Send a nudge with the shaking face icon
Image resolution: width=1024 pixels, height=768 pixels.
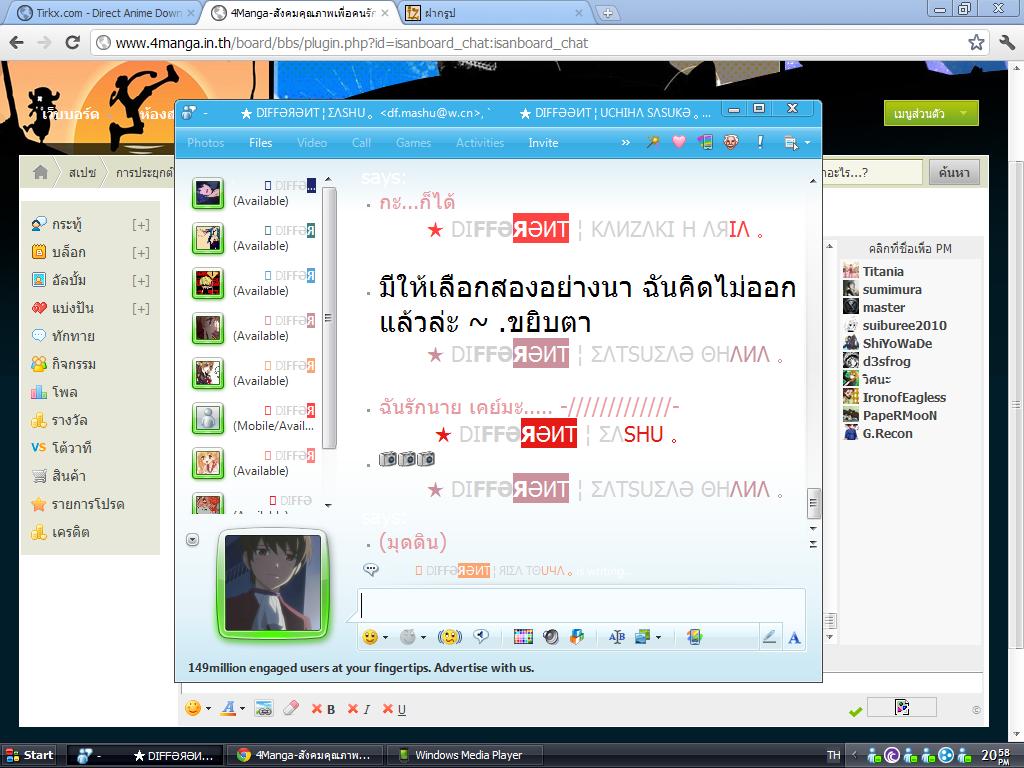449,637
